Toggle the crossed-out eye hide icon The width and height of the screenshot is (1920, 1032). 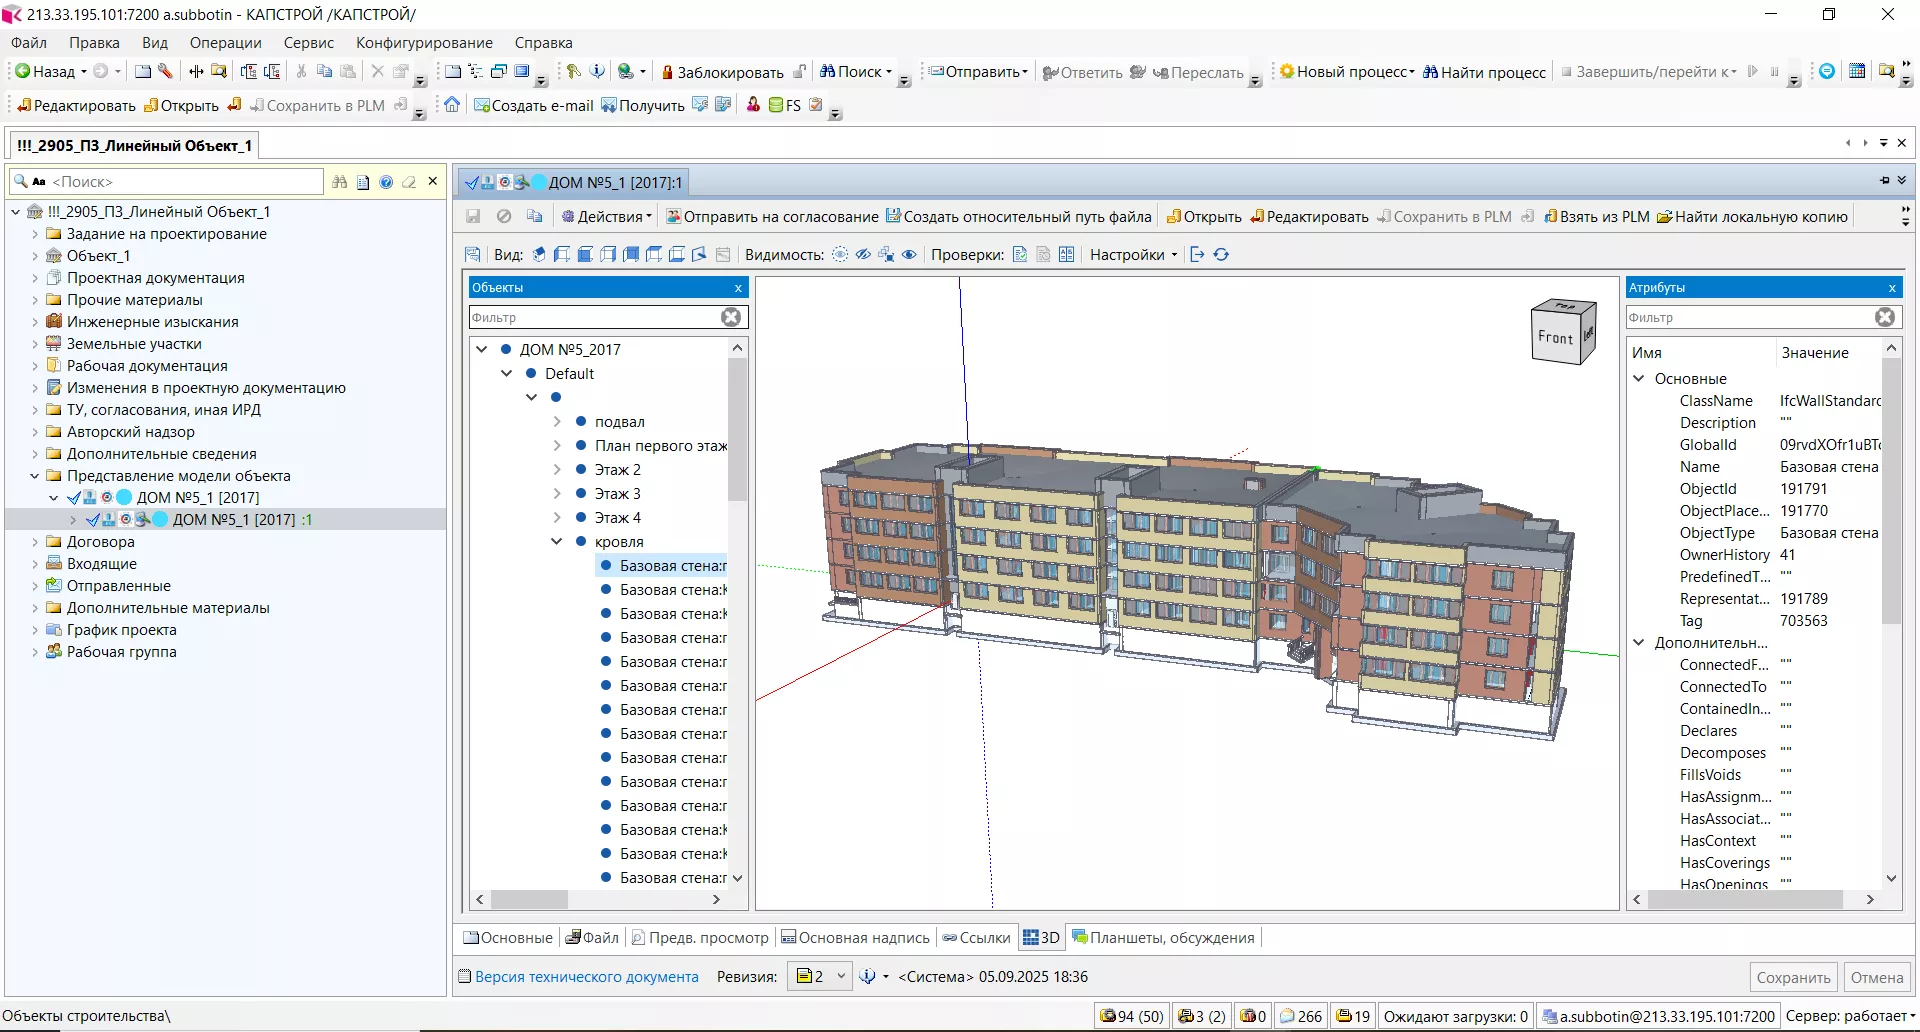click(863, 255)
